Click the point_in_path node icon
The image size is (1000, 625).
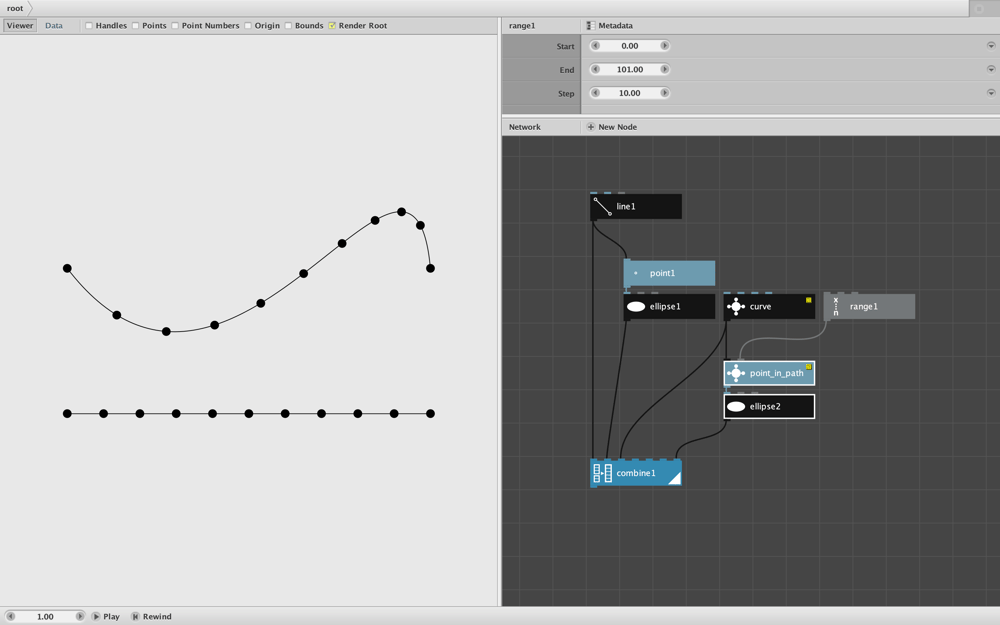pos(735,373)
